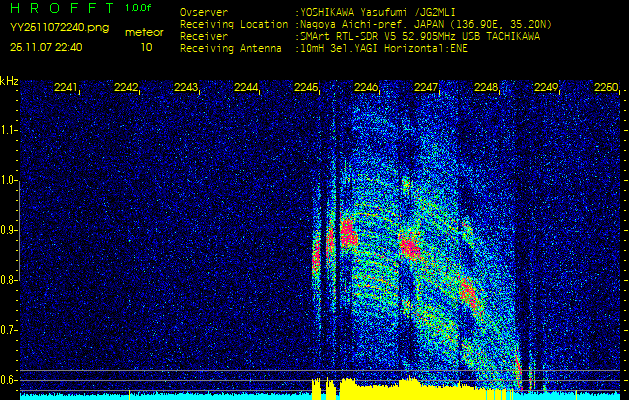629x400 pixels.
Task: Click the meteor count value 10
Action: tap(146, 47)
